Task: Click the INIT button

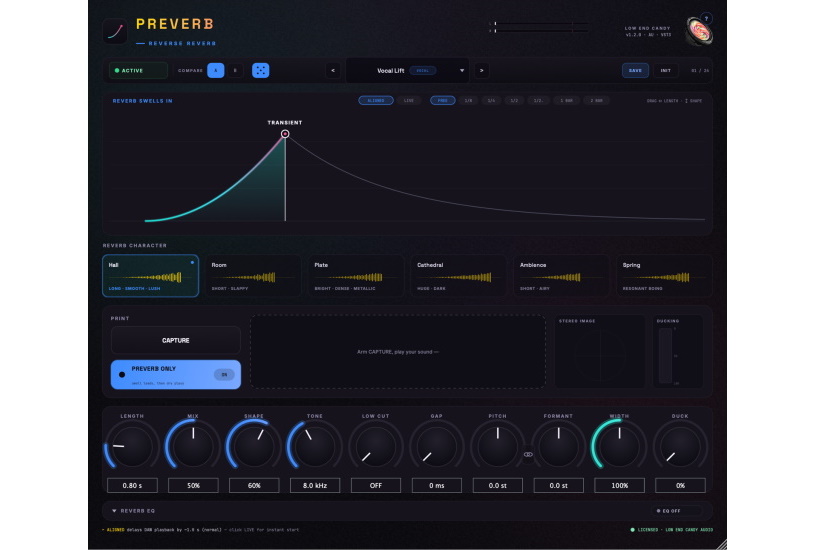Action: coord(666,70)
